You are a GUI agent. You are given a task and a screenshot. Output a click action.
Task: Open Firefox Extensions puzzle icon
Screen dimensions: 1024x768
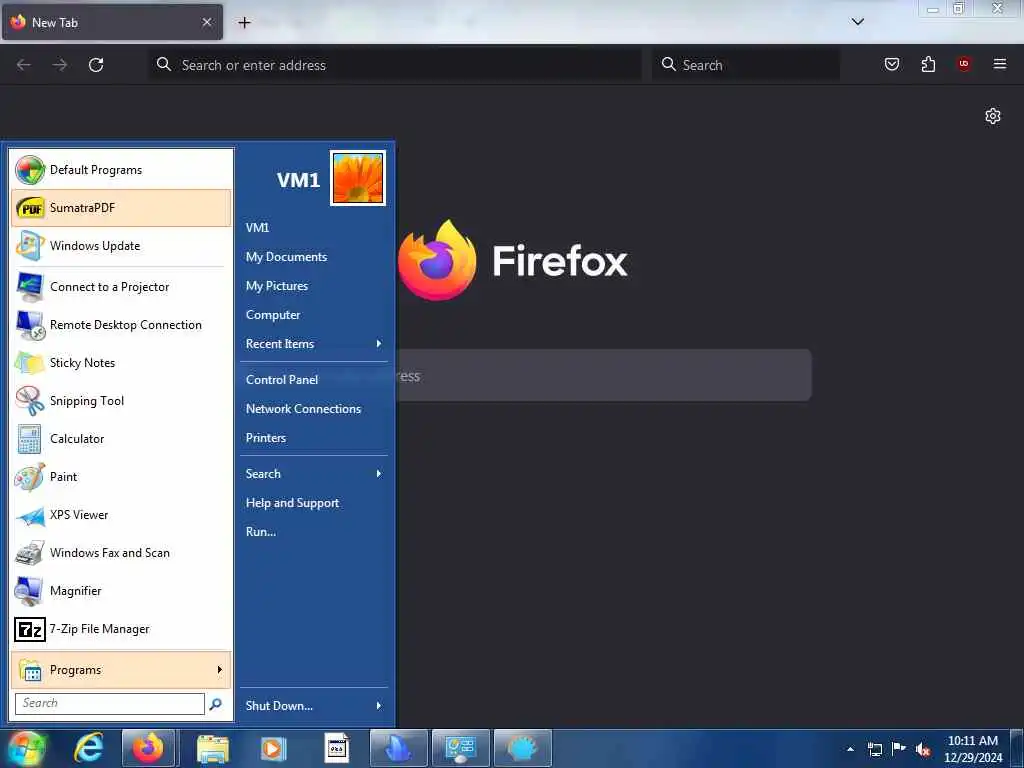click(928, 64)
